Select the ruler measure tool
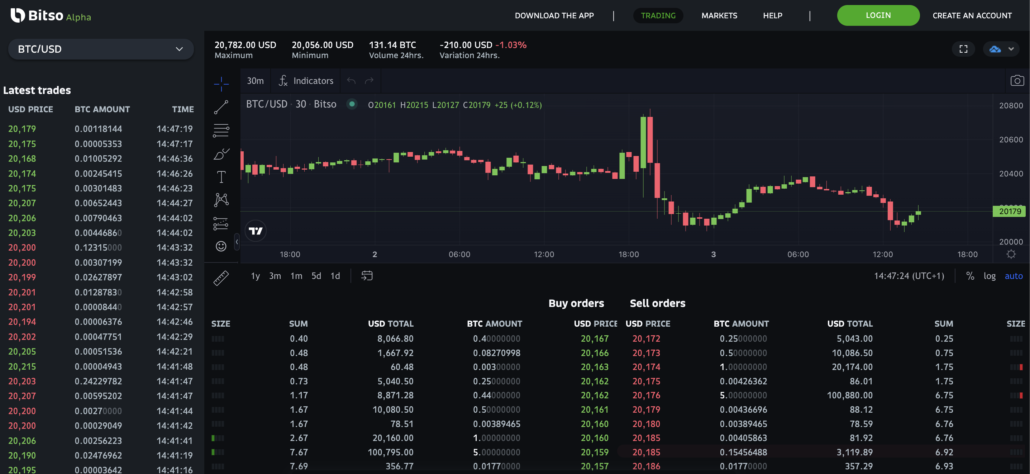Screen dimensions: 1030x474 click(x=221, y=278)
